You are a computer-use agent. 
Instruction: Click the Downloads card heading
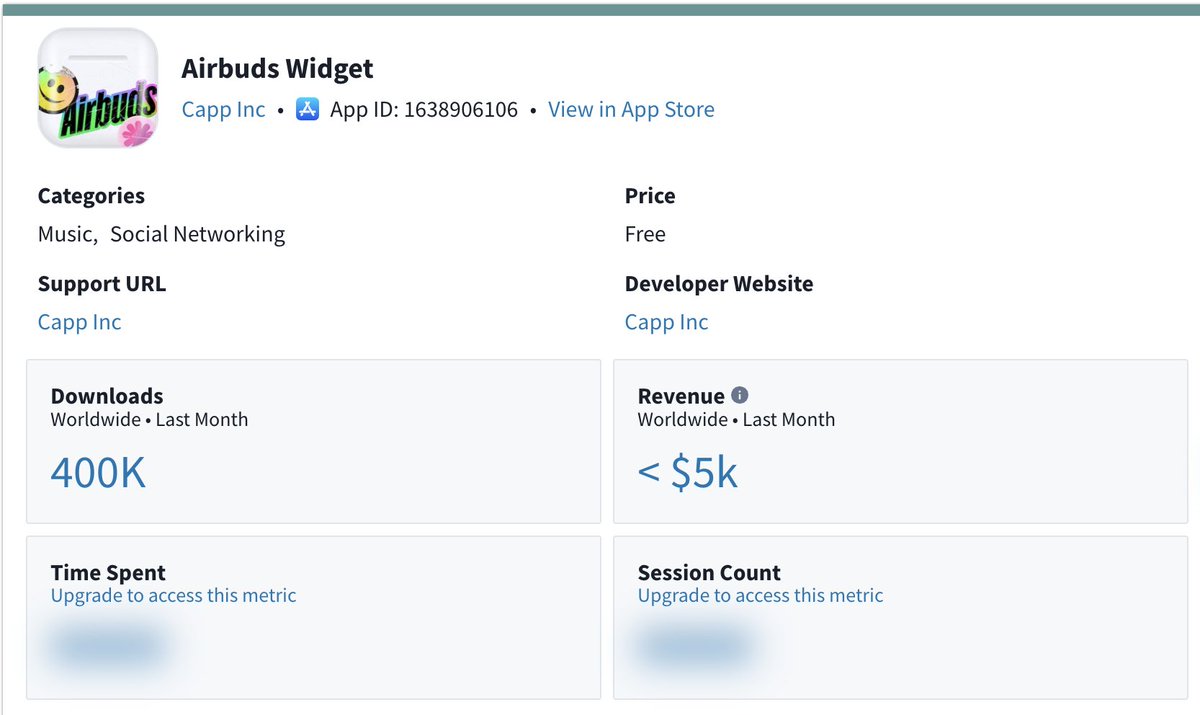(x=107, y=396)
